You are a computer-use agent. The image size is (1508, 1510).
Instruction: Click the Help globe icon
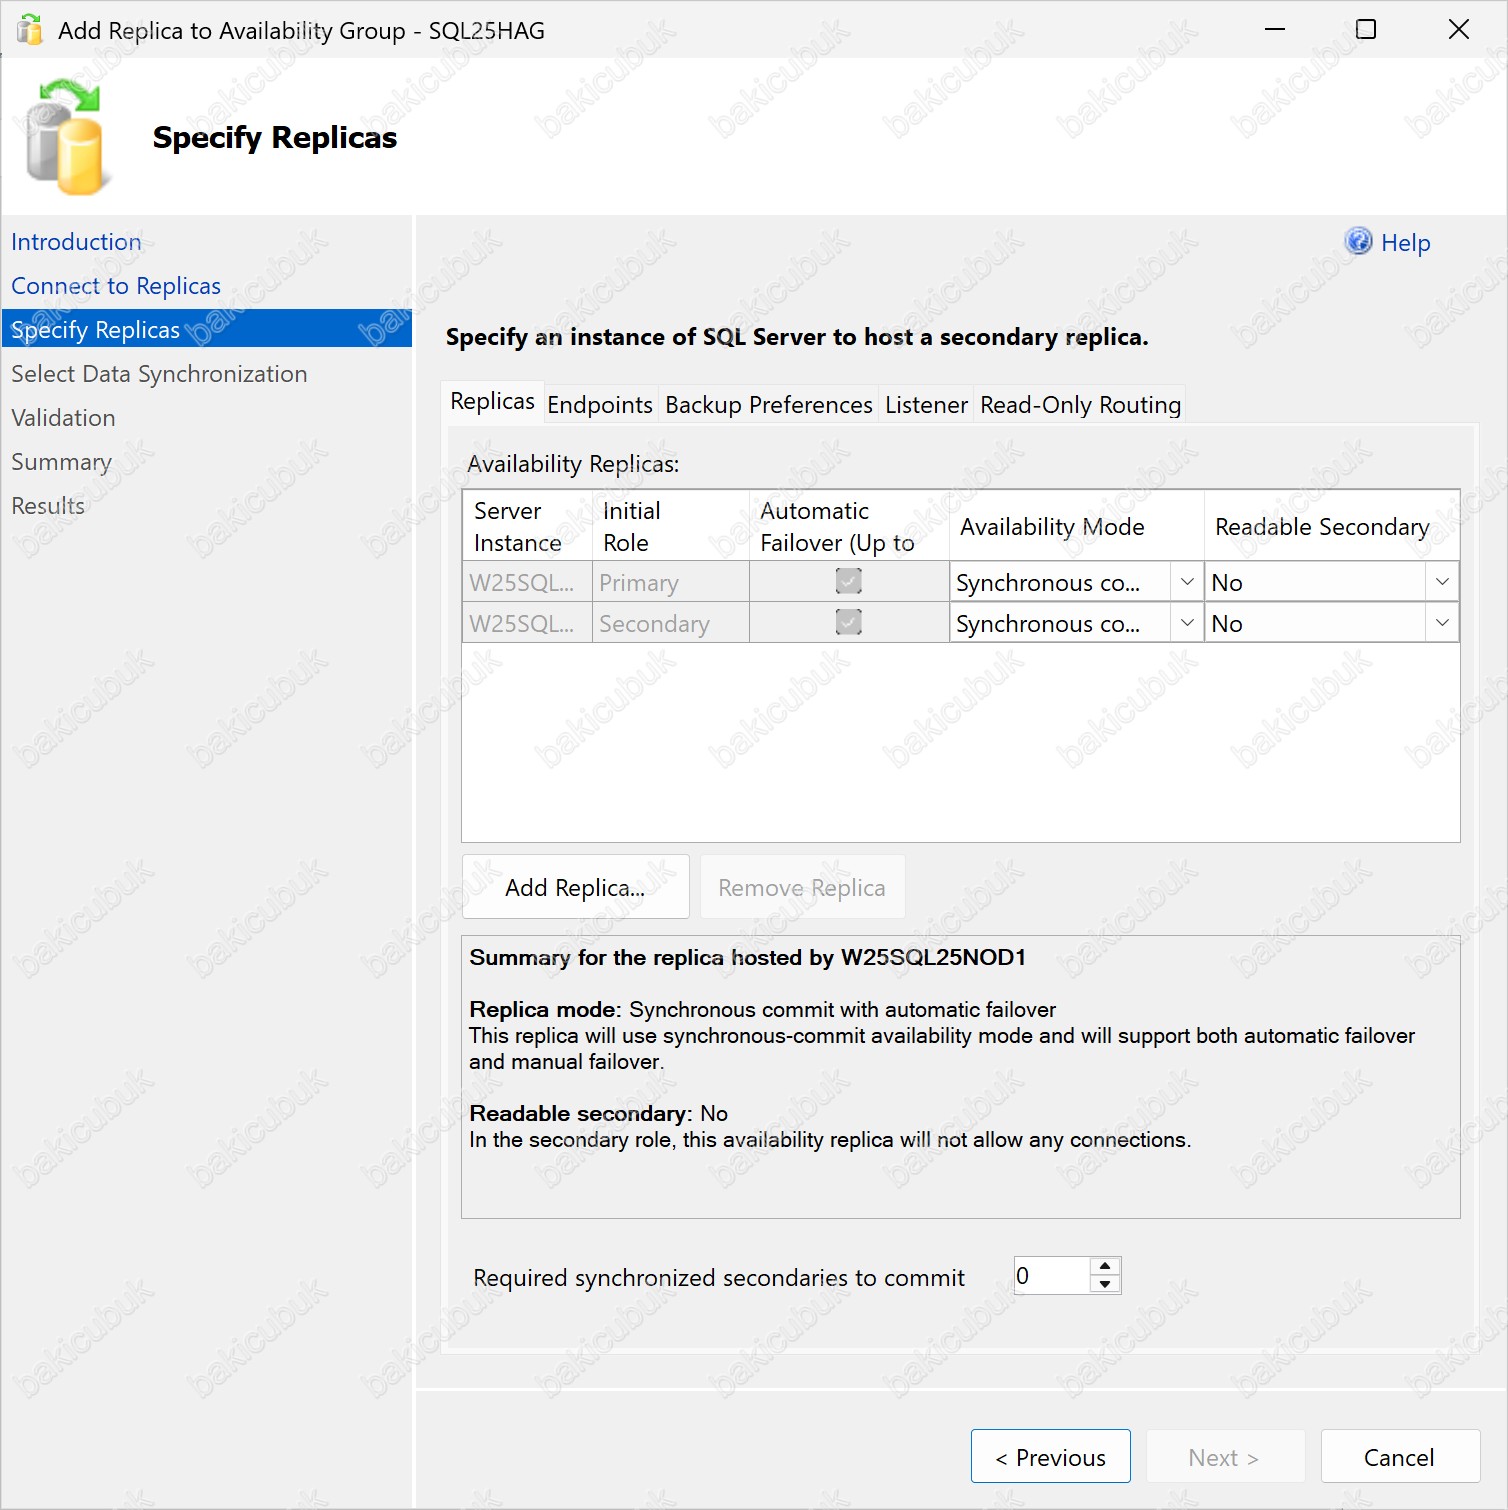click(x=1358, y=242)
